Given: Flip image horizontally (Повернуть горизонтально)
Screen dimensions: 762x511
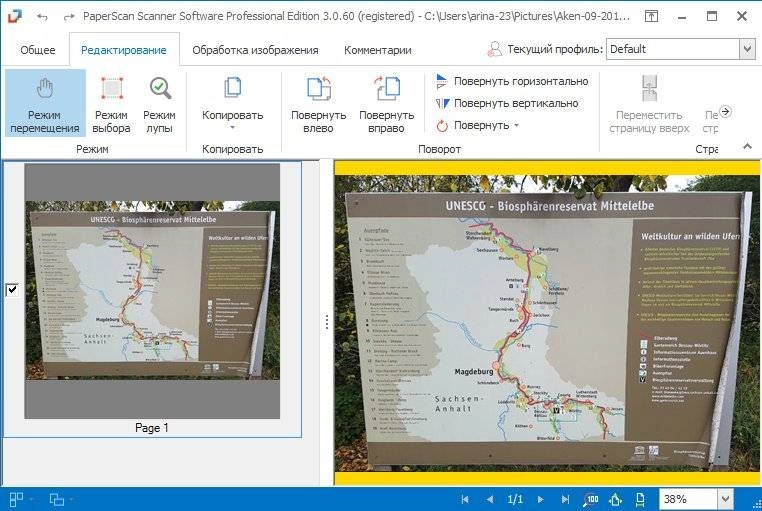Looking at the screenshot, I should tap(512, 81).
